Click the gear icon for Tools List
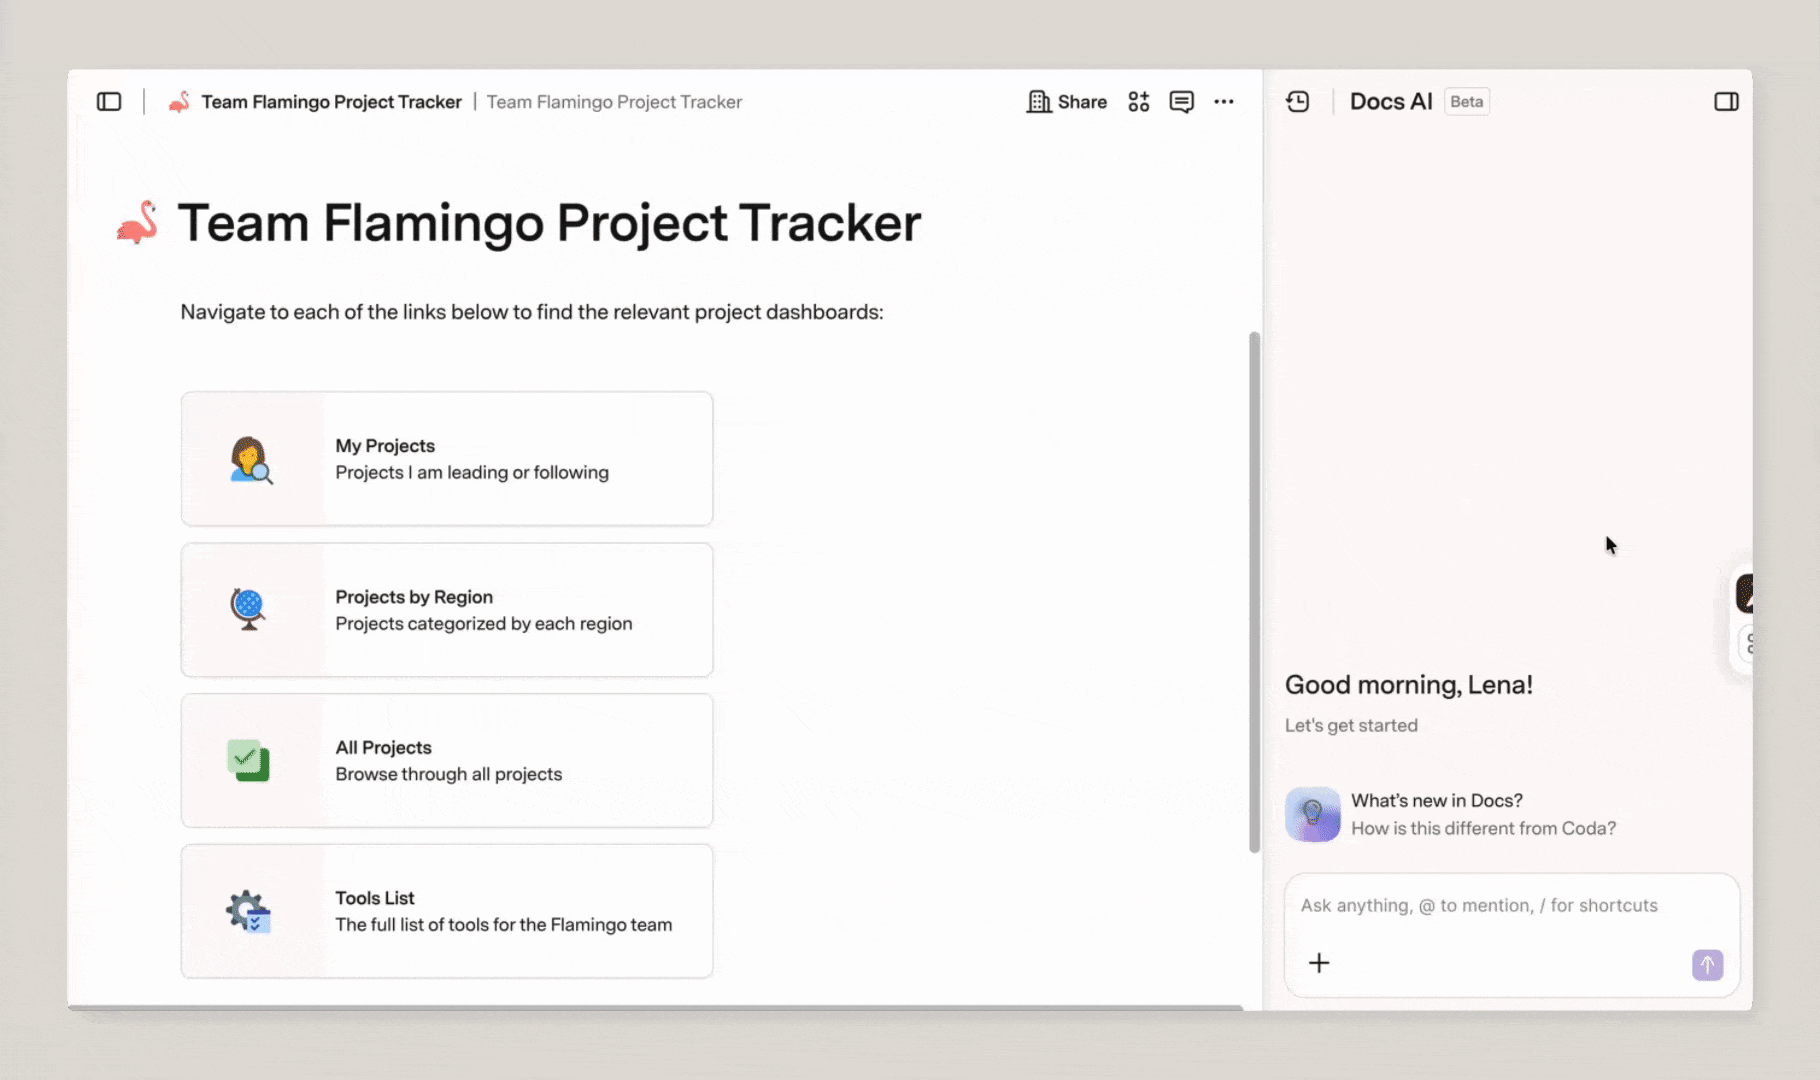The image size is (1820, 1080). (248, 911)
